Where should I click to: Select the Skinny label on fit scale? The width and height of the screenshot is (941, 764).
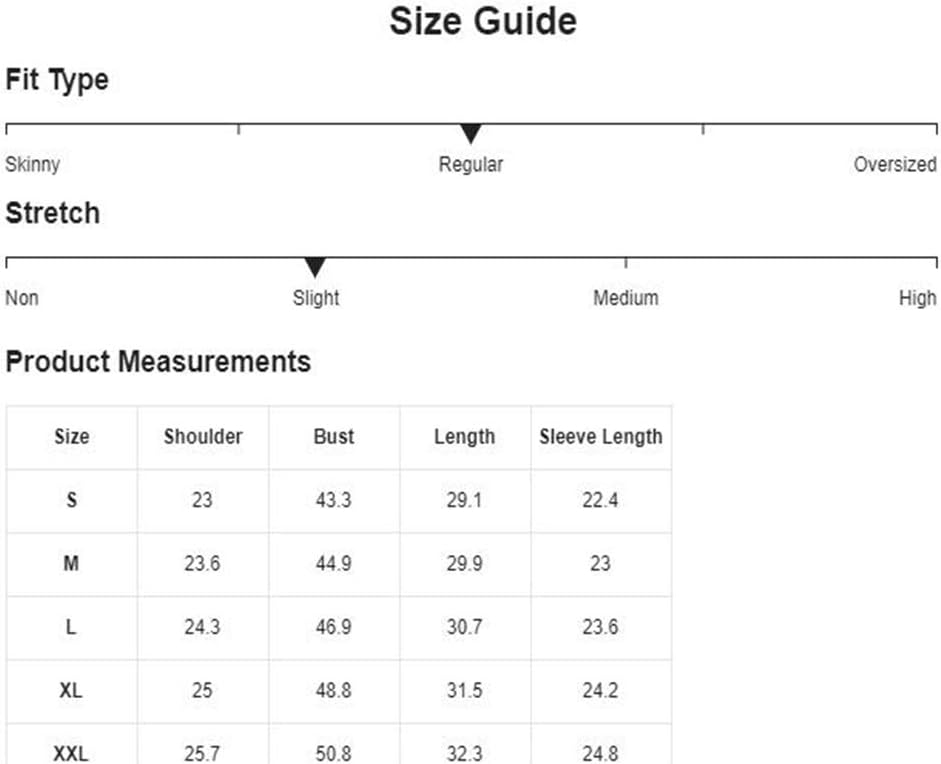pos(32,164)
